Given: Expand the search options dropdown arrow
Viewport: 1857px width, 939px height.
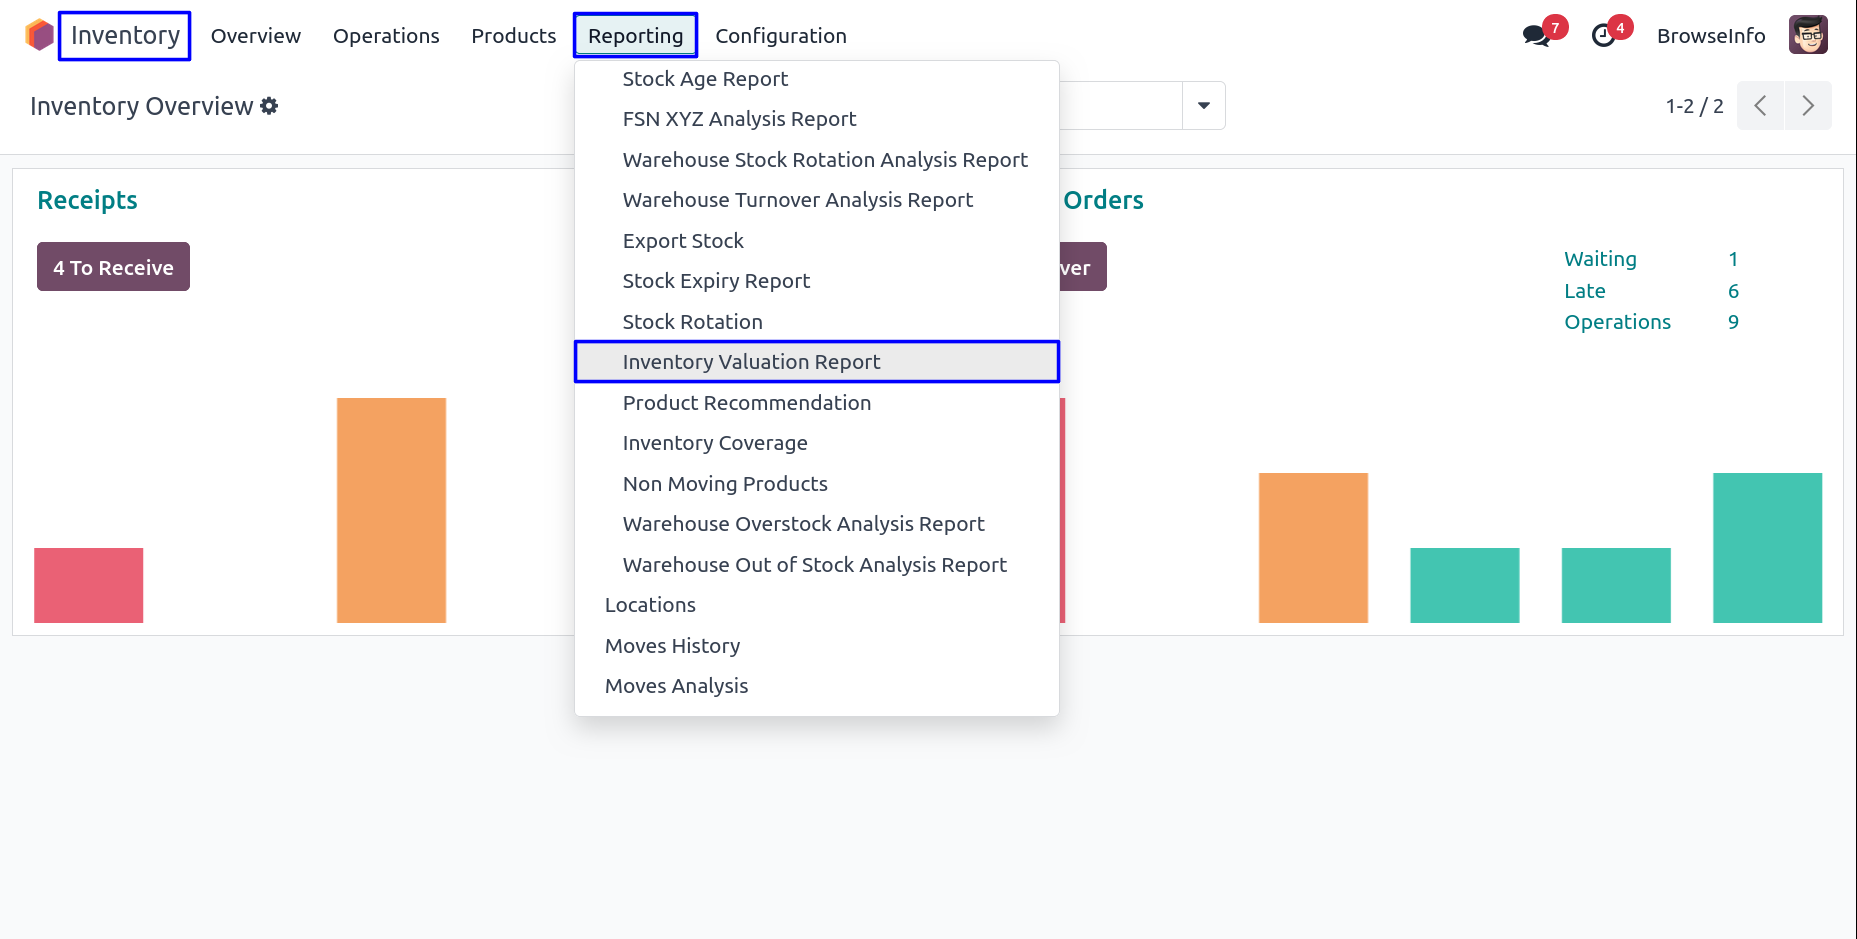Looking at the screenshot, I should pos(1204,106).
